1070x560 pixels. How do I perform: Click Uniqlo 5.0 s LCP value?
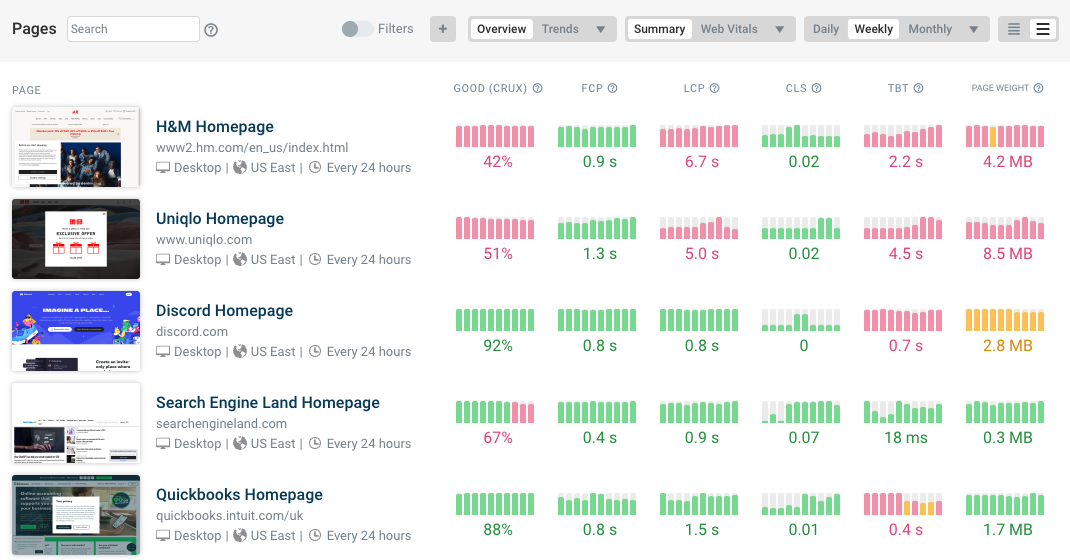702,254
